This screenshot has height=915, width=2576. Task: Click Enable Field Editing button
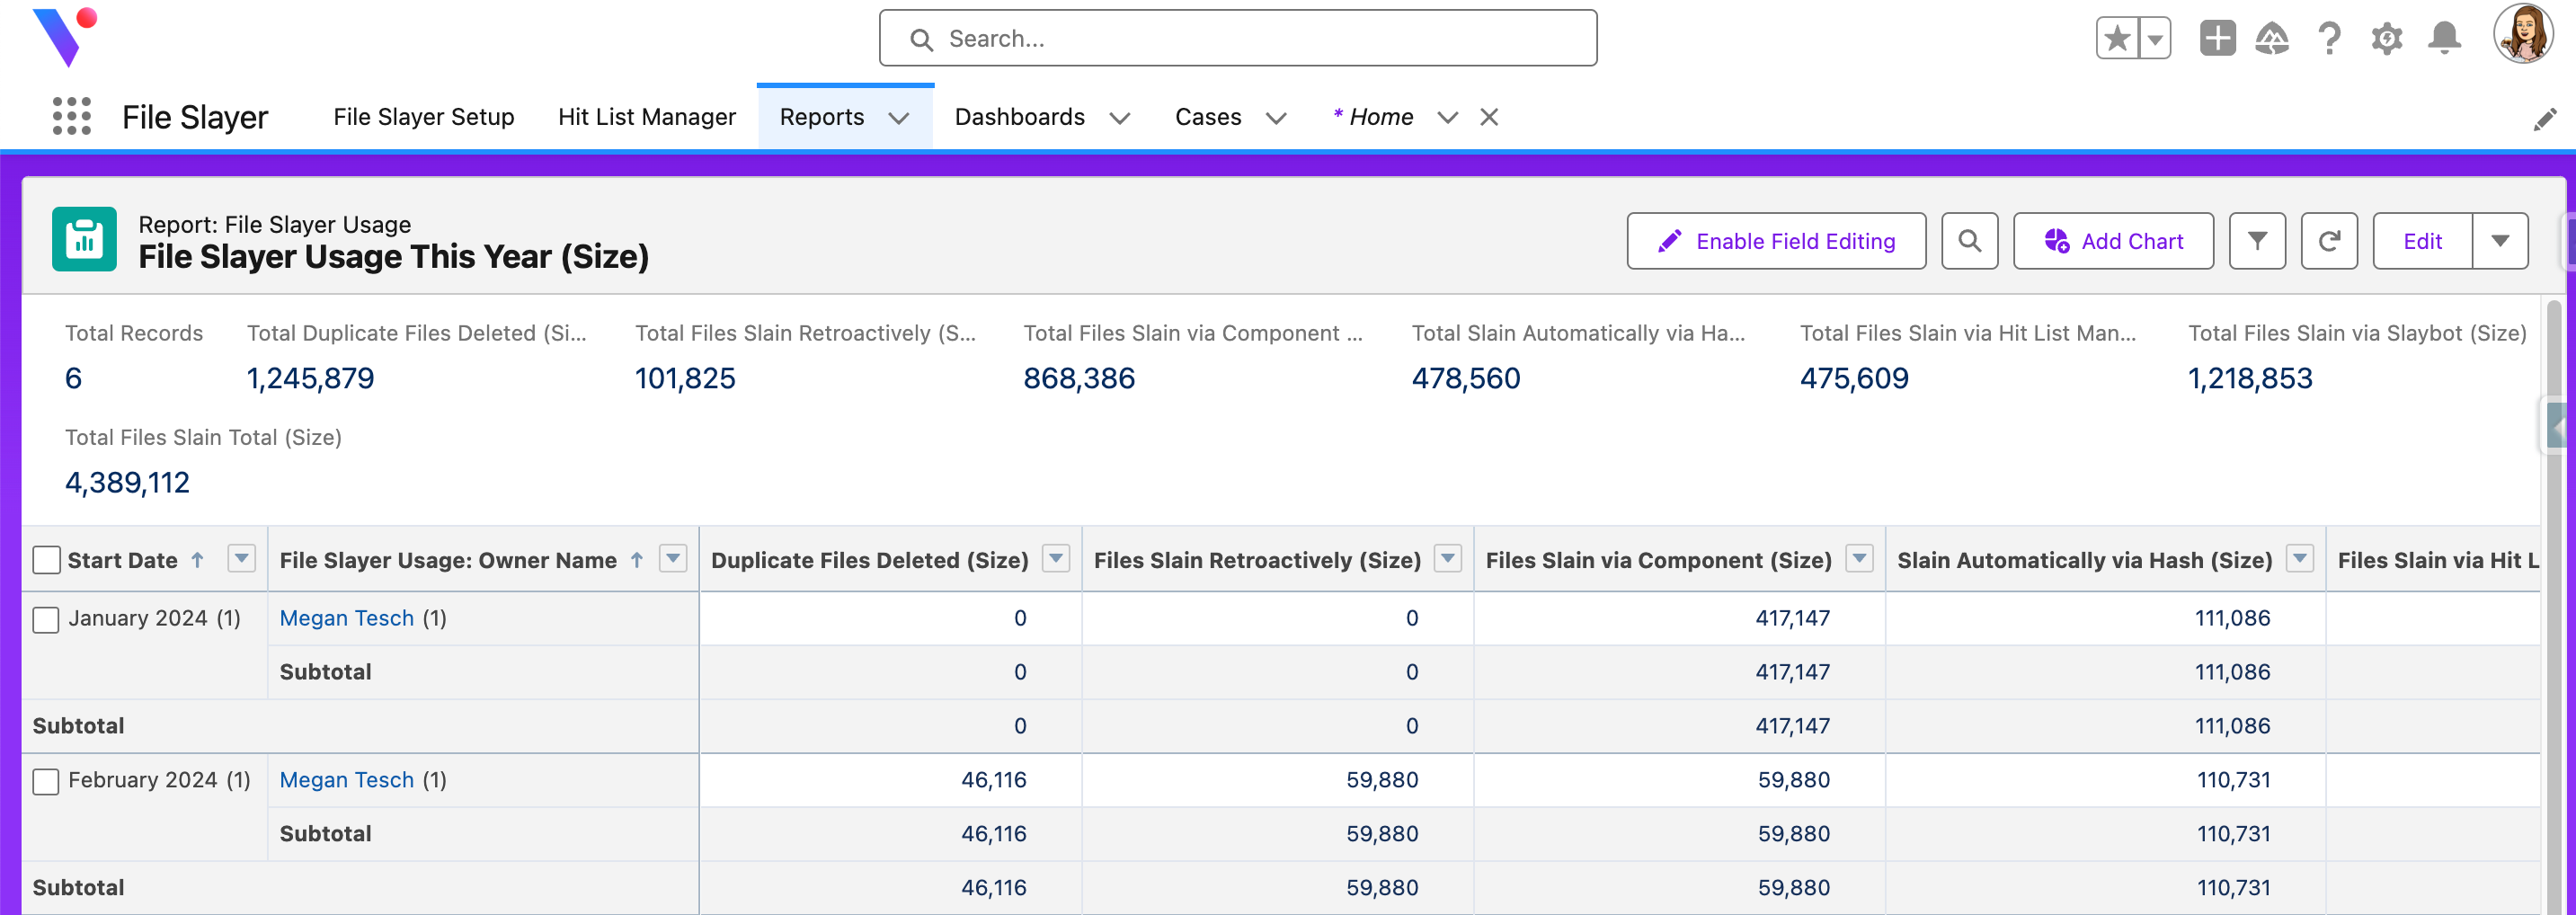pyautogui.click(x=1776, y=241)
